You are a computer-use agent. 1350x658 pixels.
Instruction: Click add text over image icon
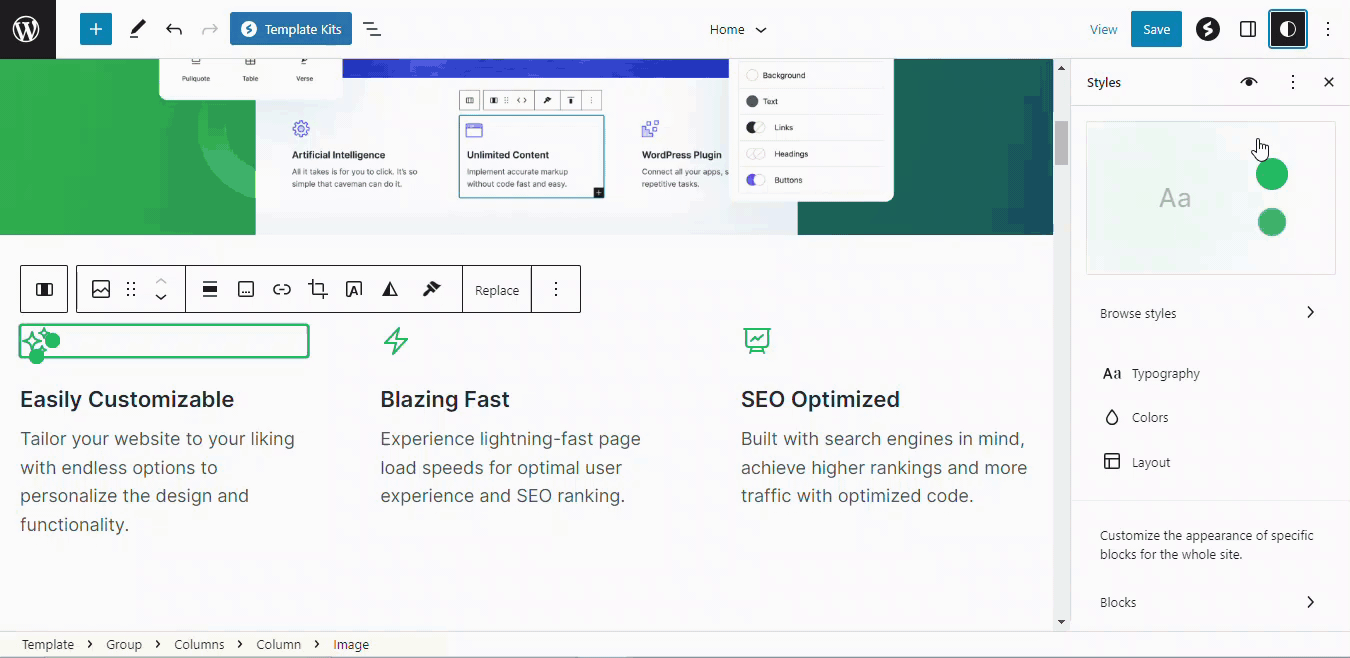(354, 289)
